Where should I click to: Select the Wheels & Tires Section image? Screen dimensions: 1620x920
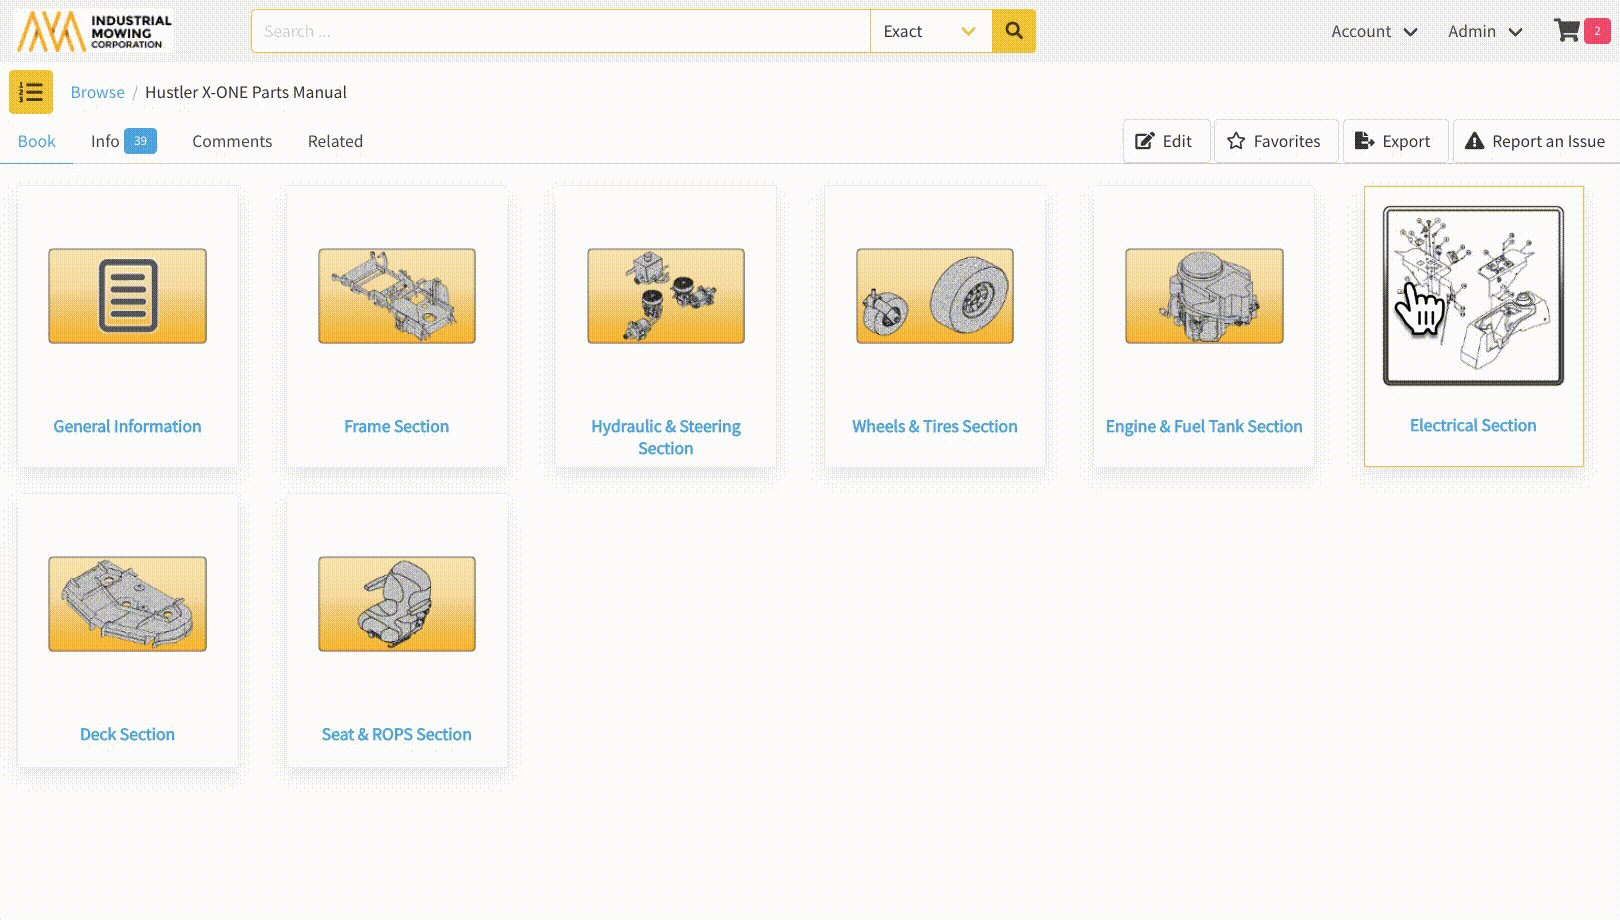pyautogui.click(x=935, y=296)
